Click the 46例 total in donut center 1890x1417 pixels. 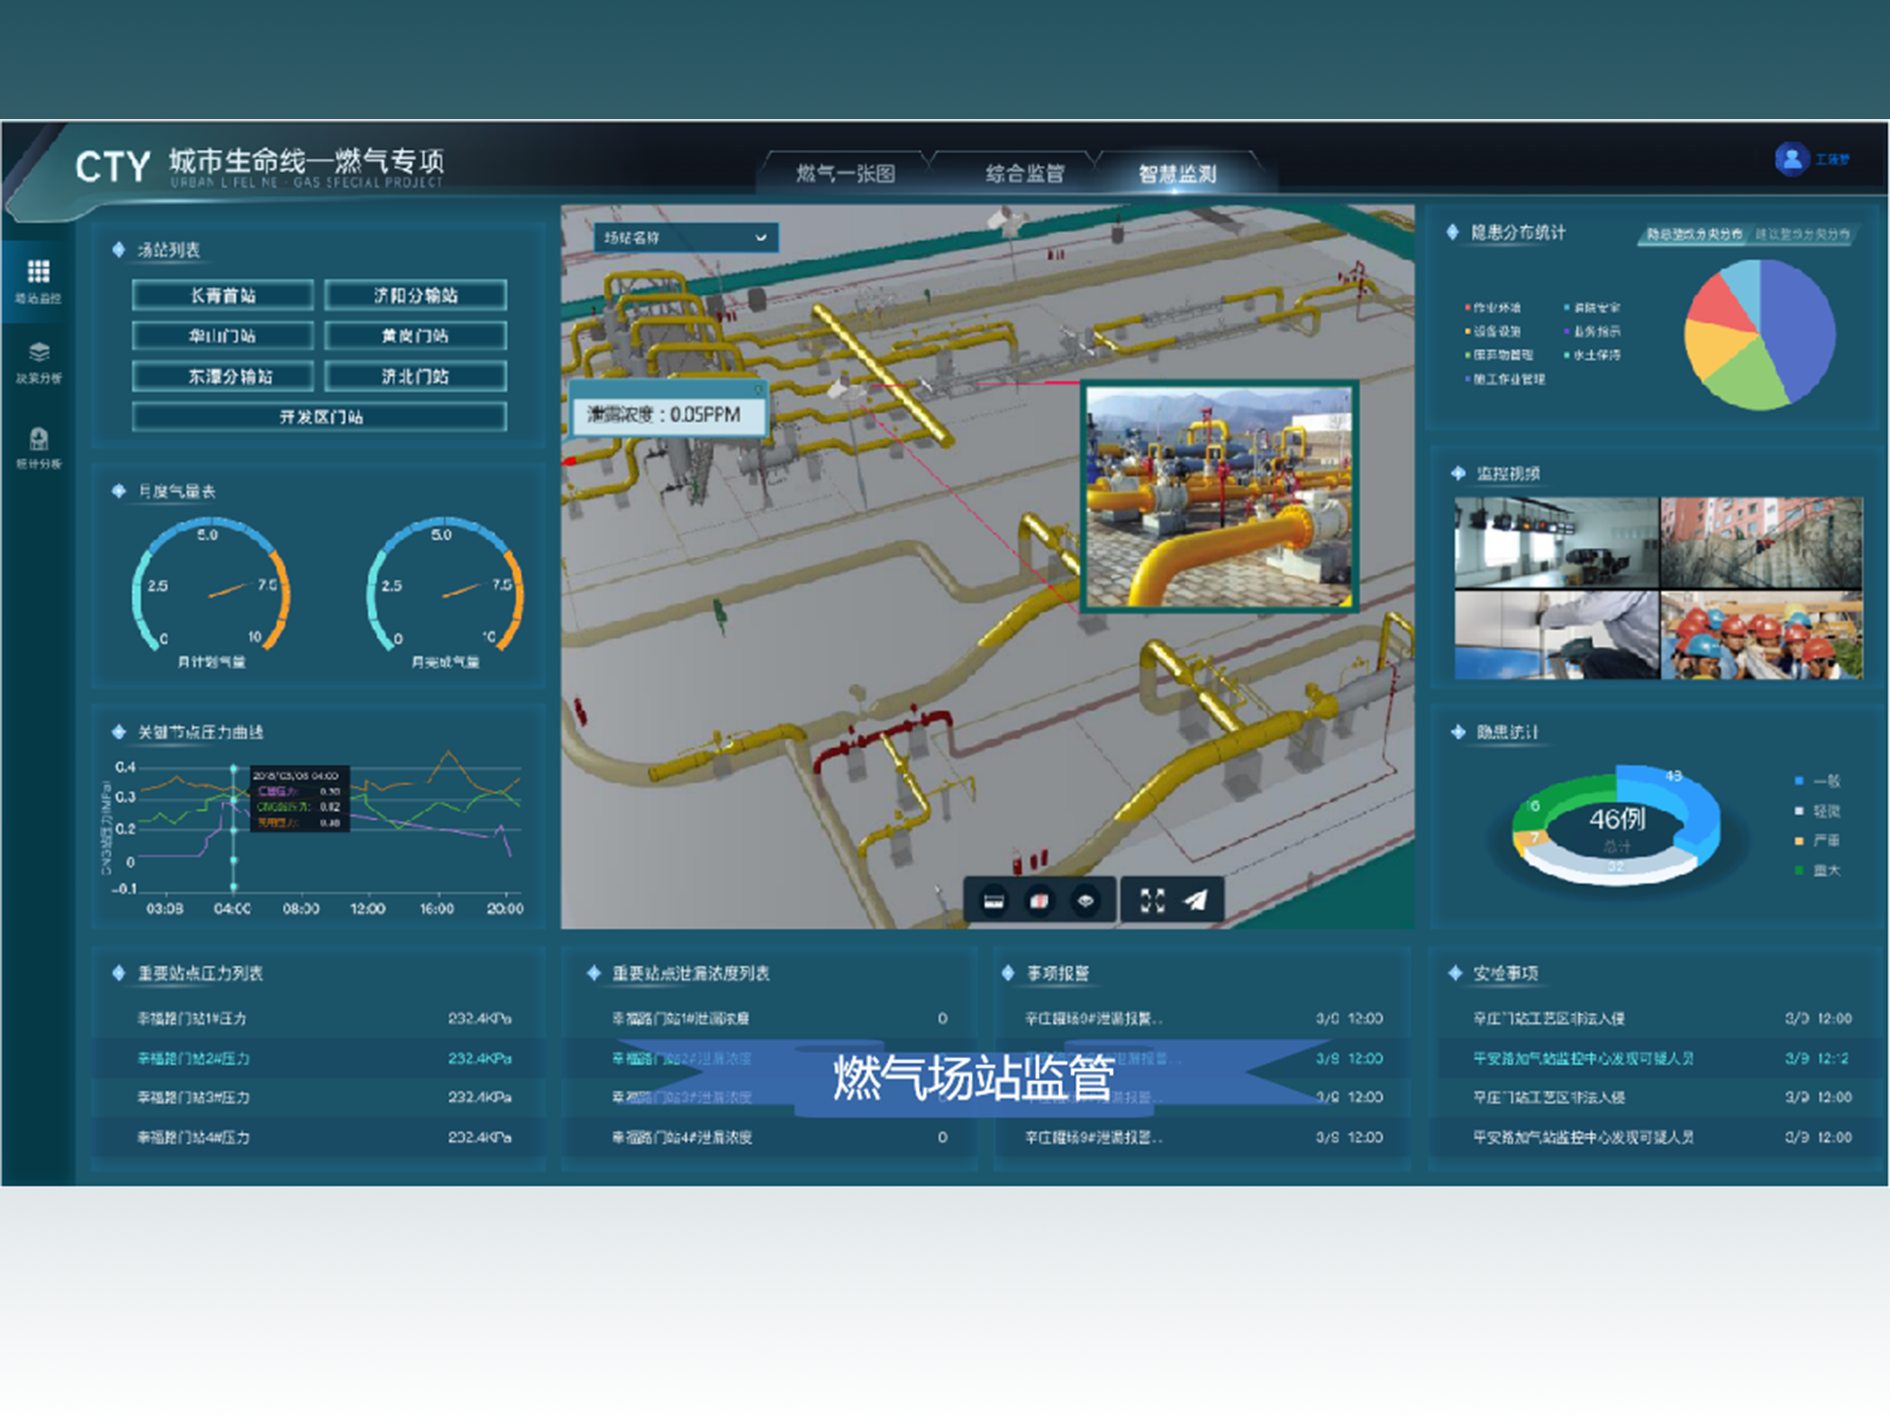1617,820
